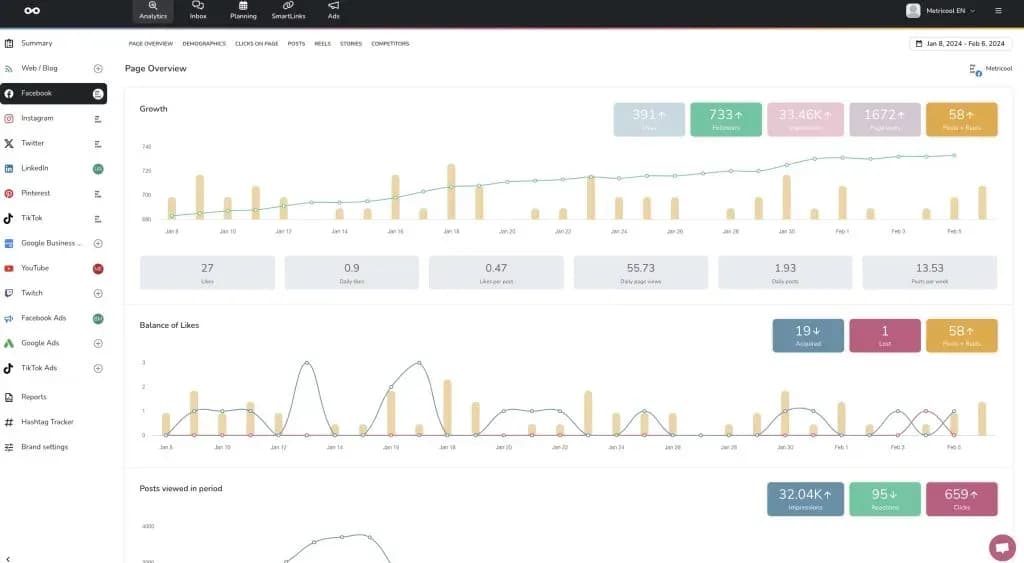Switch to the Stories tab
The width and height of the screenshot is (1024, 563).
351,44
